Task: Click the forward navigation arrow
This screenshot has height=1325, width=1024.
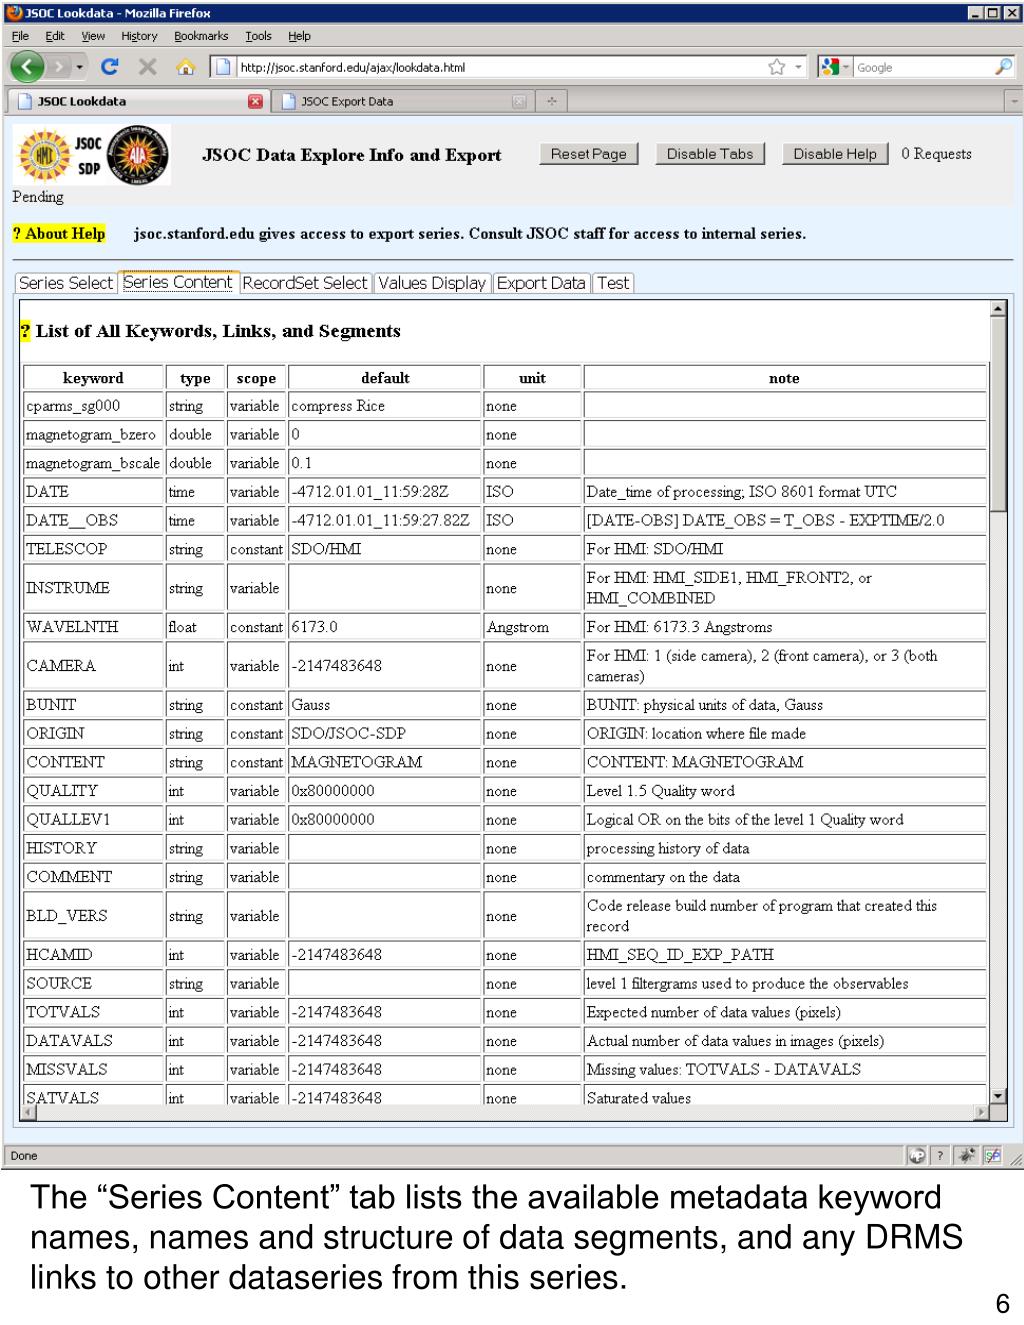Action: click(59, 67)
